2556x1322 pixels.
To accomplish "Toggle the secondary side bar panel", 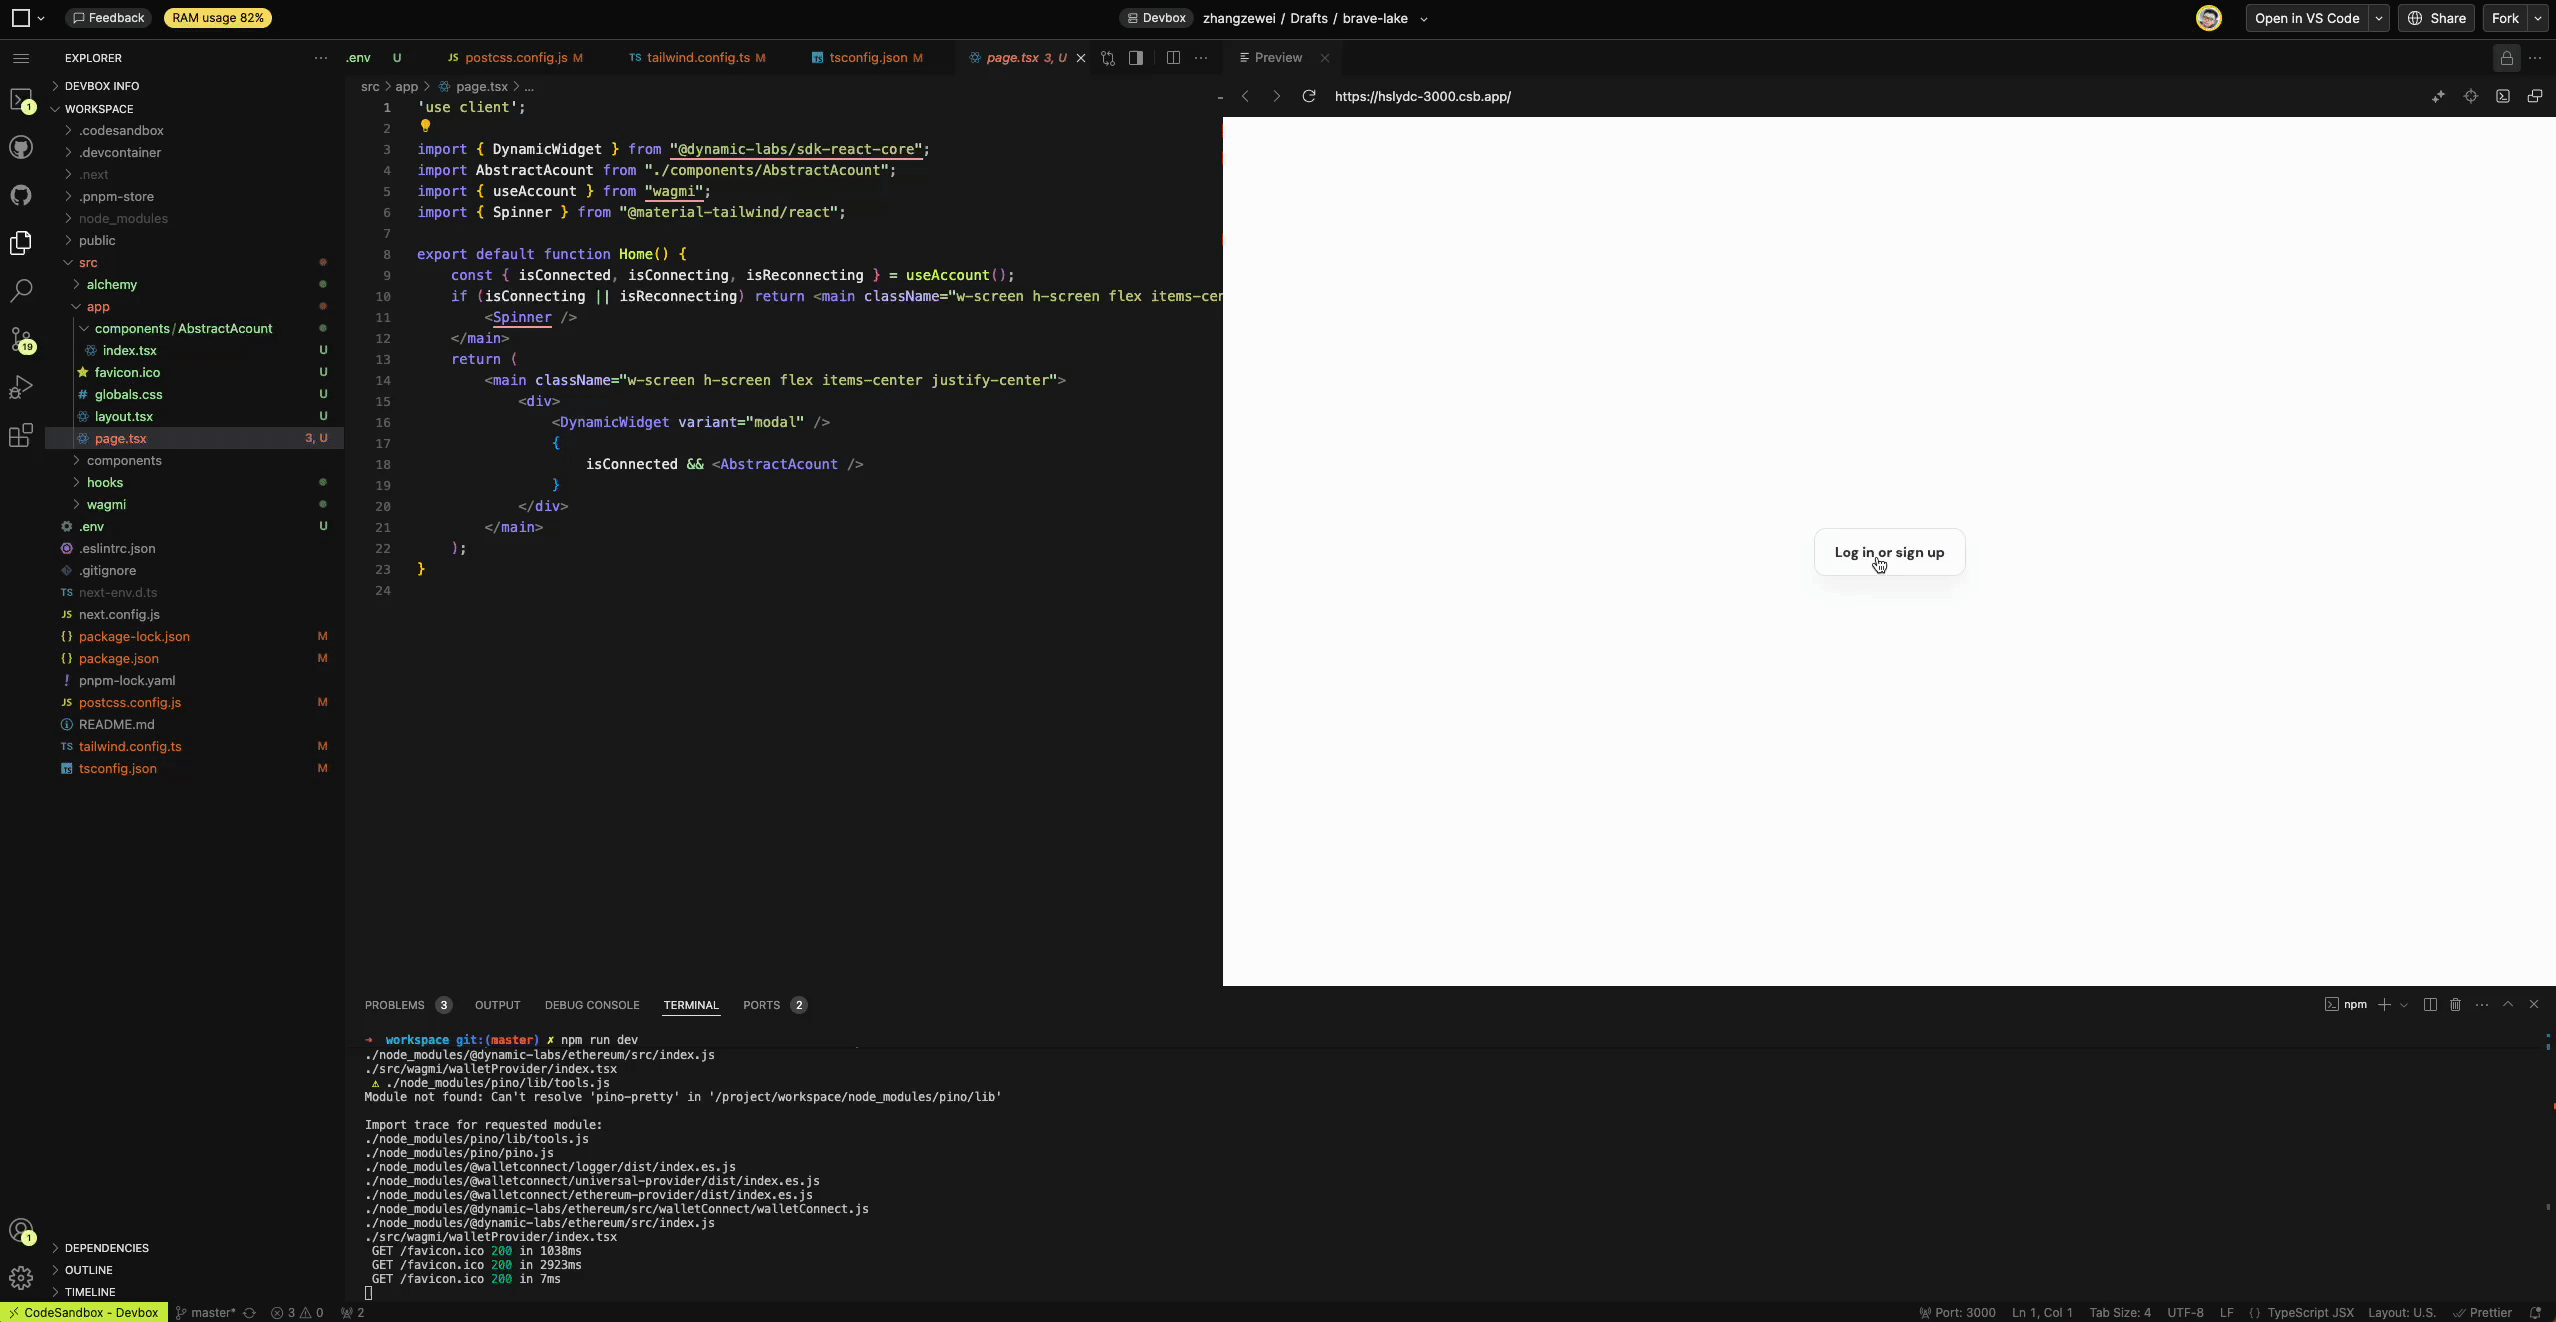I will point(1135,57).
